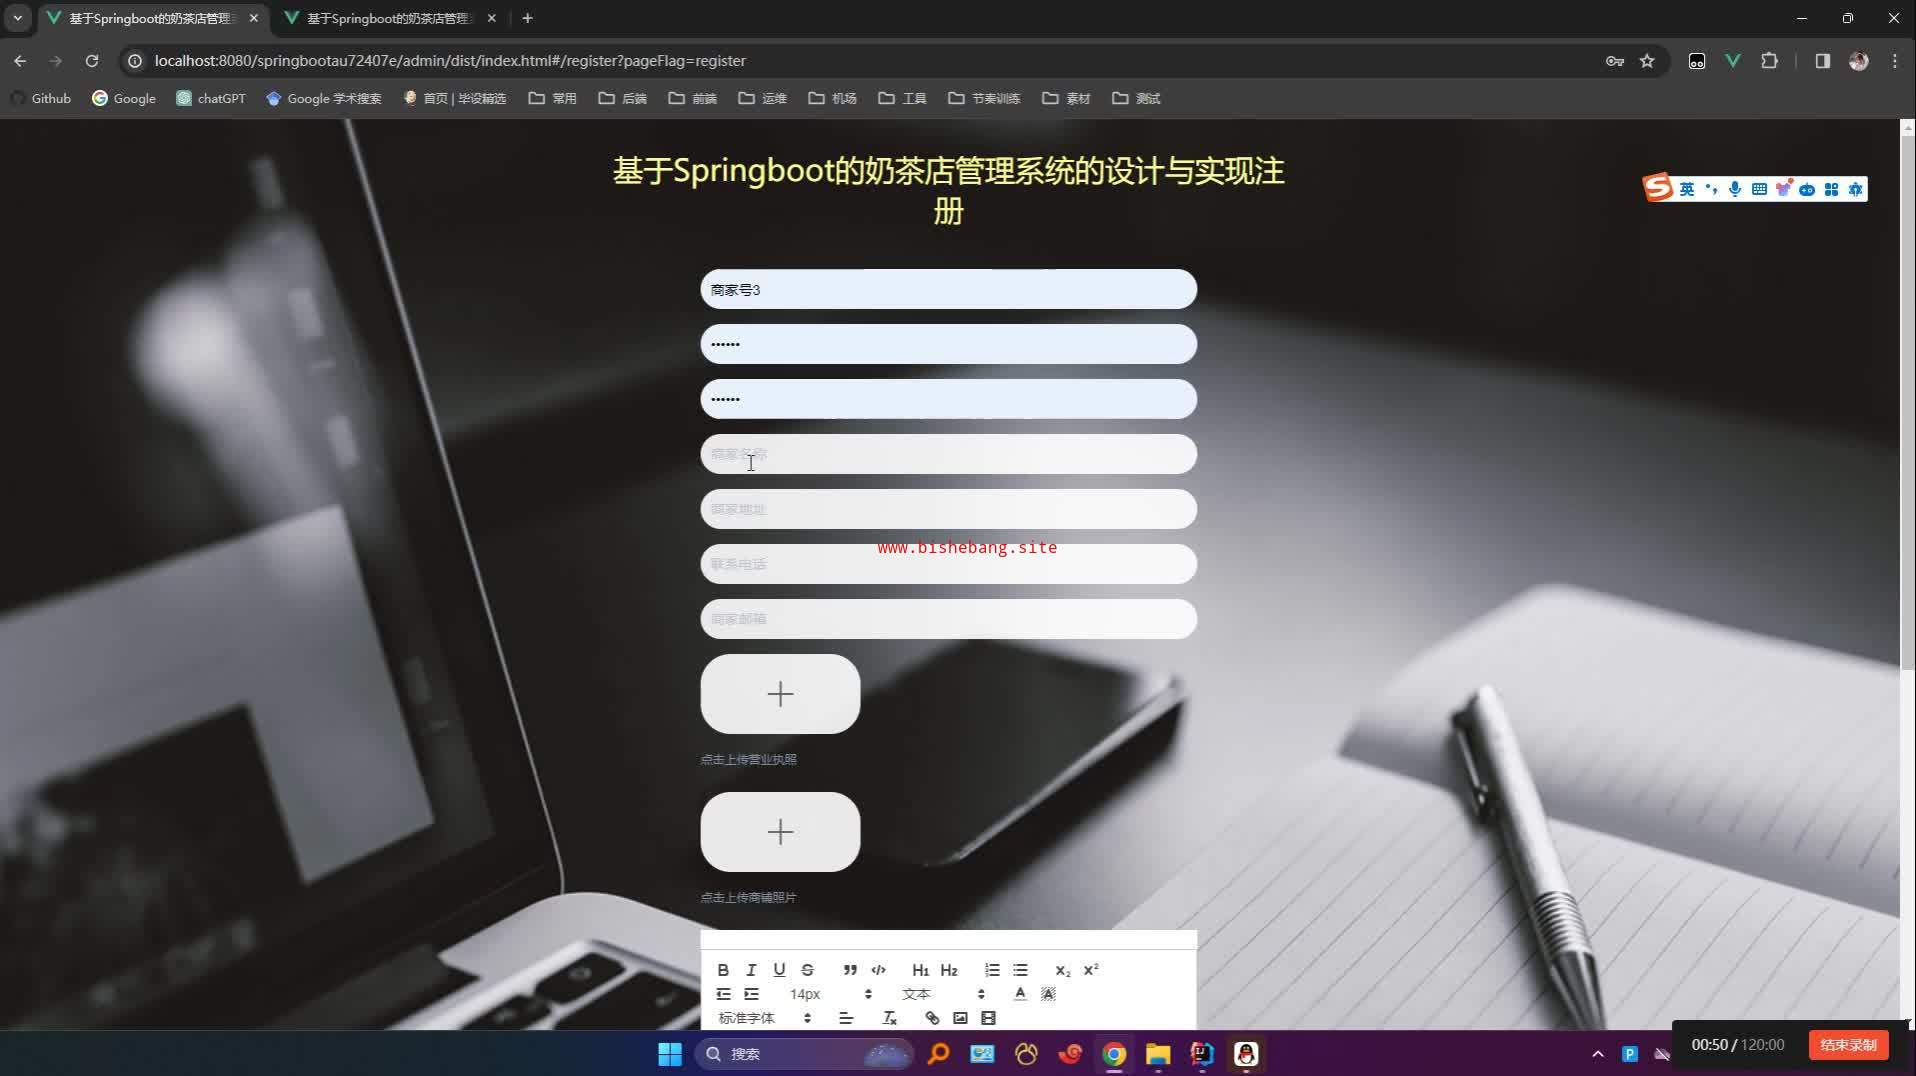
Task: Apply Heading 1 format in the editor
Action: pyautogui.click(x=920, y=970)
